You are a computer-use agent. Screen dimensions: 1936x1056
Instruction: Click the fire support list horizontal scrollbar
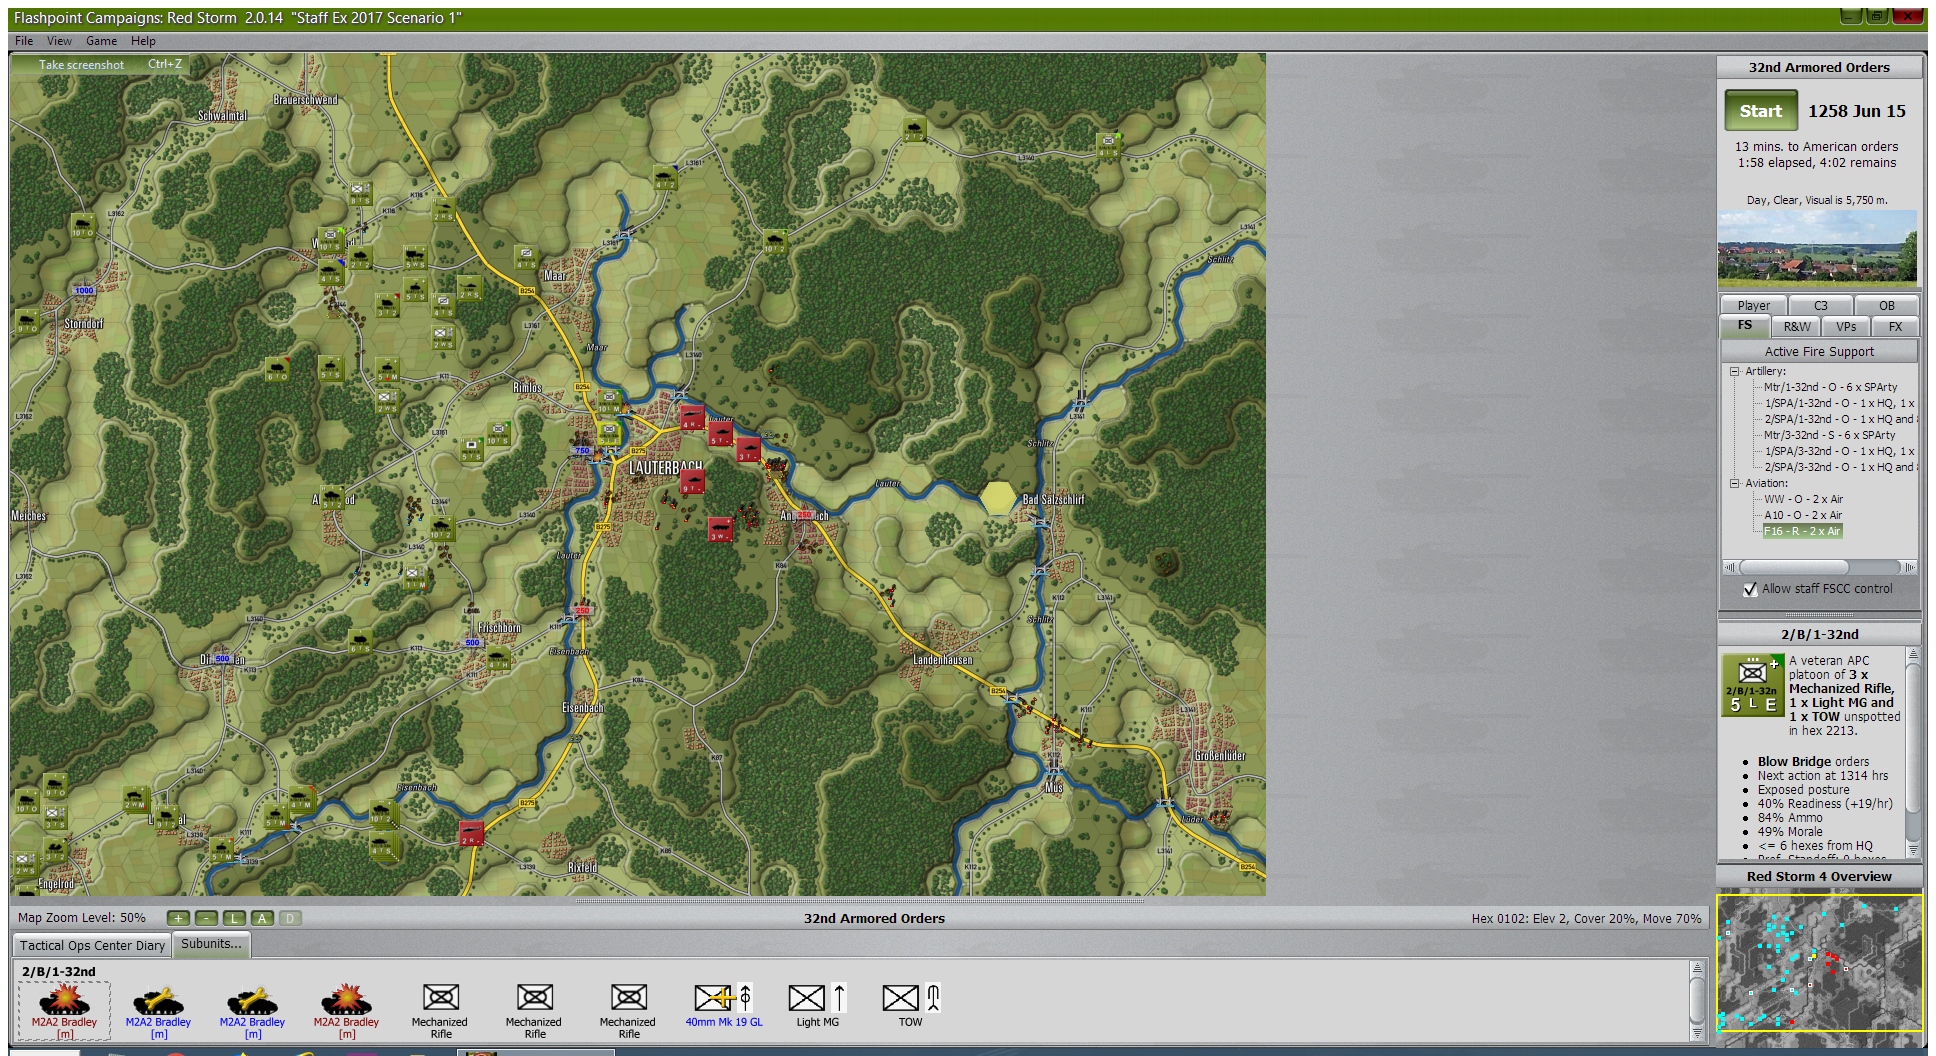point(1819,567)
